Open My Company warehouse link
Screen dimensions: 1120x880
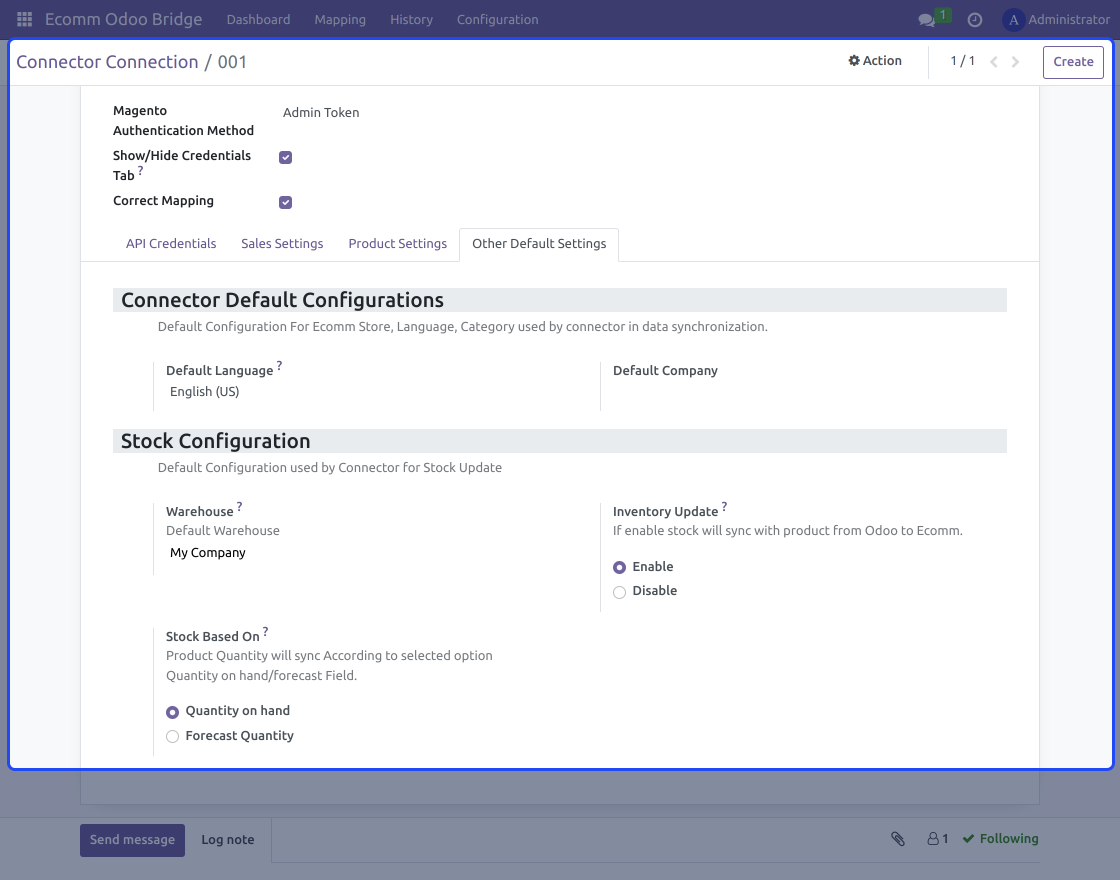tap(208, 553)
